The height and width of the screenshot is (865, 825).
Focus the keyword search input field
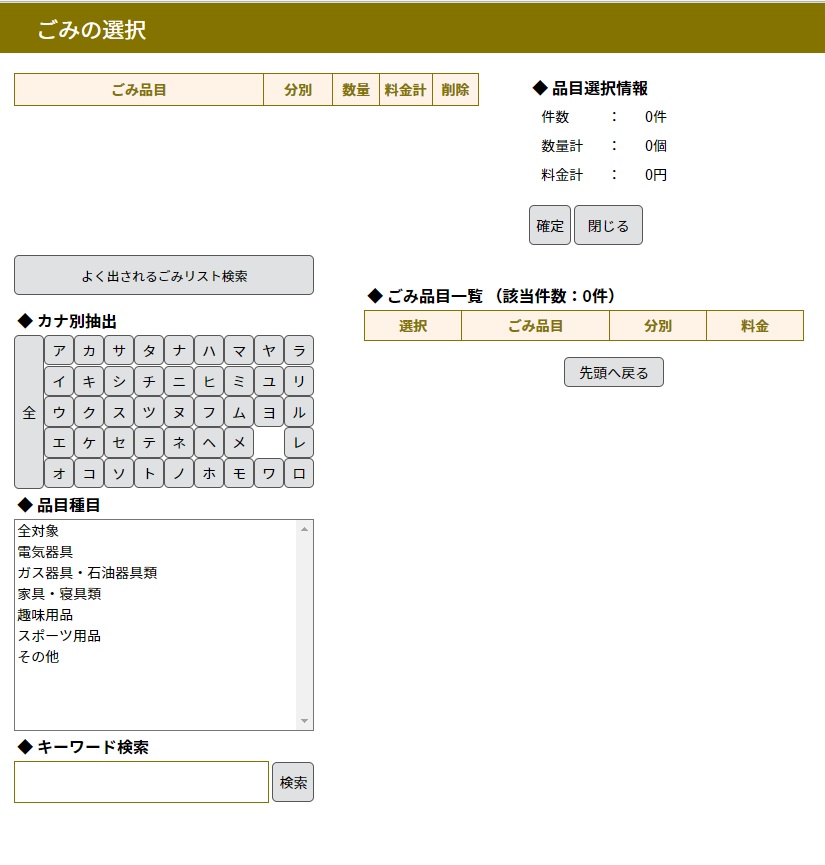click(x=141, y=782)
